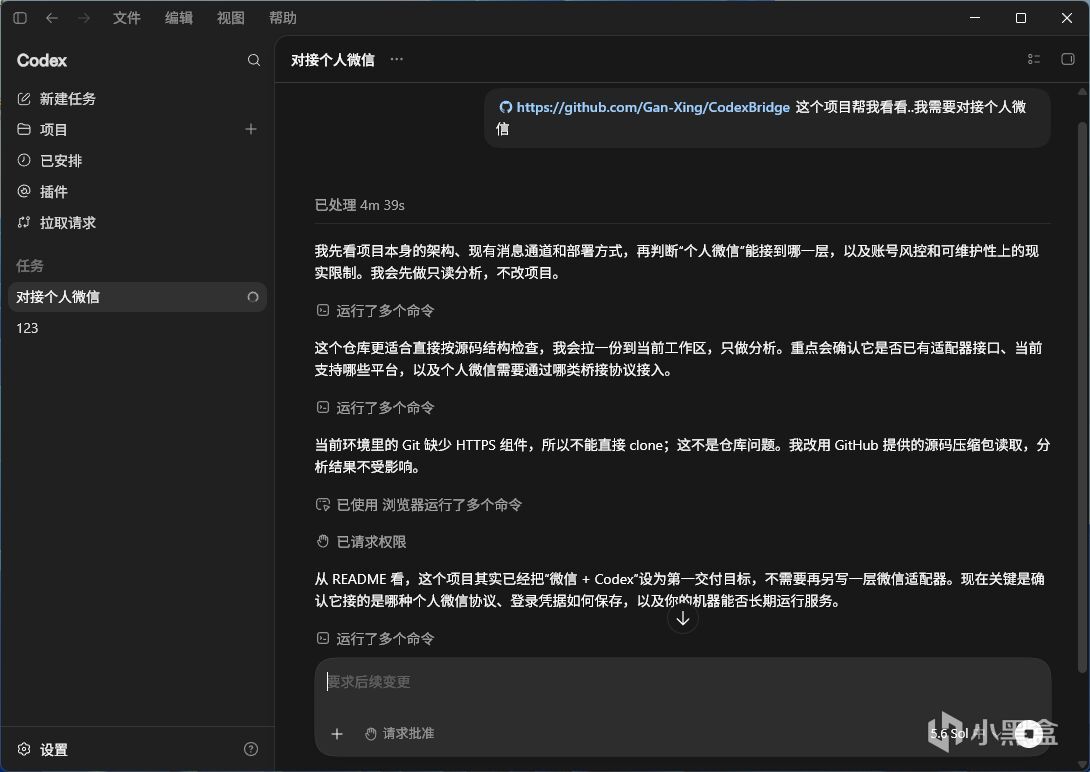Expand the 已处理 4m 39s section
The image size is (1090, 772).
point(359,205)
